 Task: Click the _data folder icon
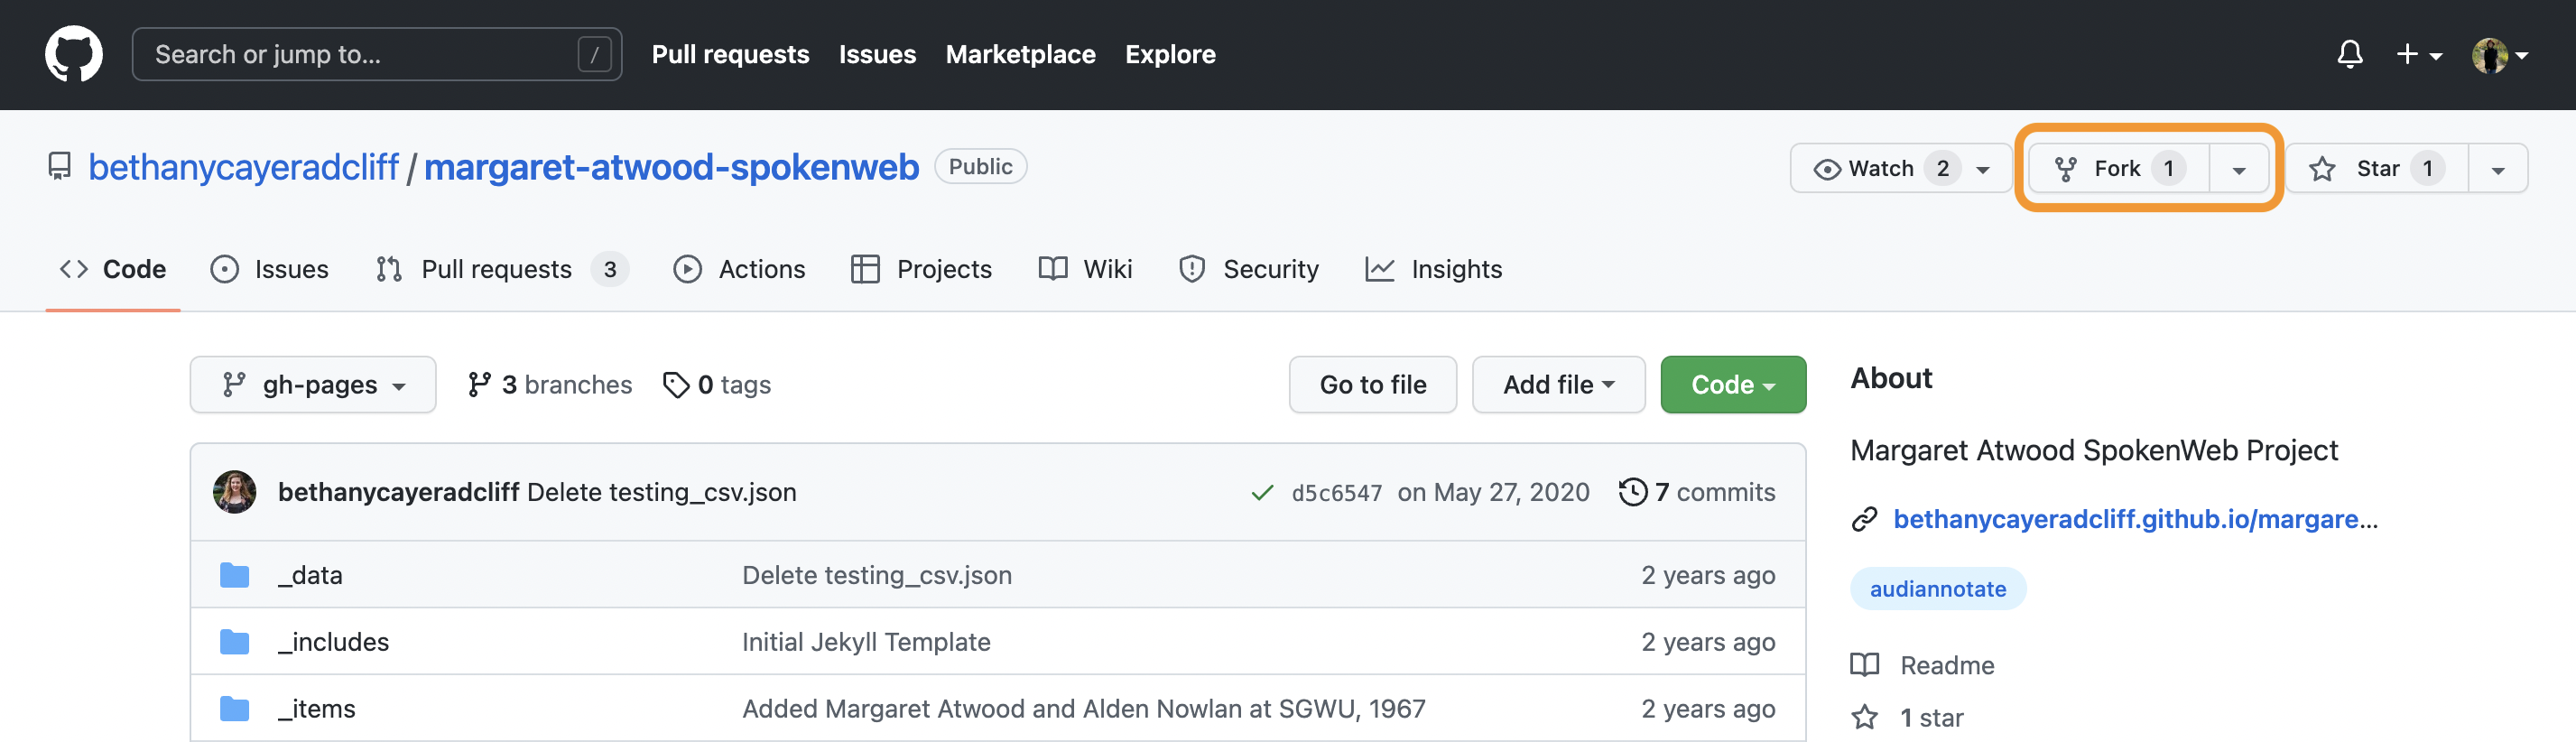(x=234, y=575)
